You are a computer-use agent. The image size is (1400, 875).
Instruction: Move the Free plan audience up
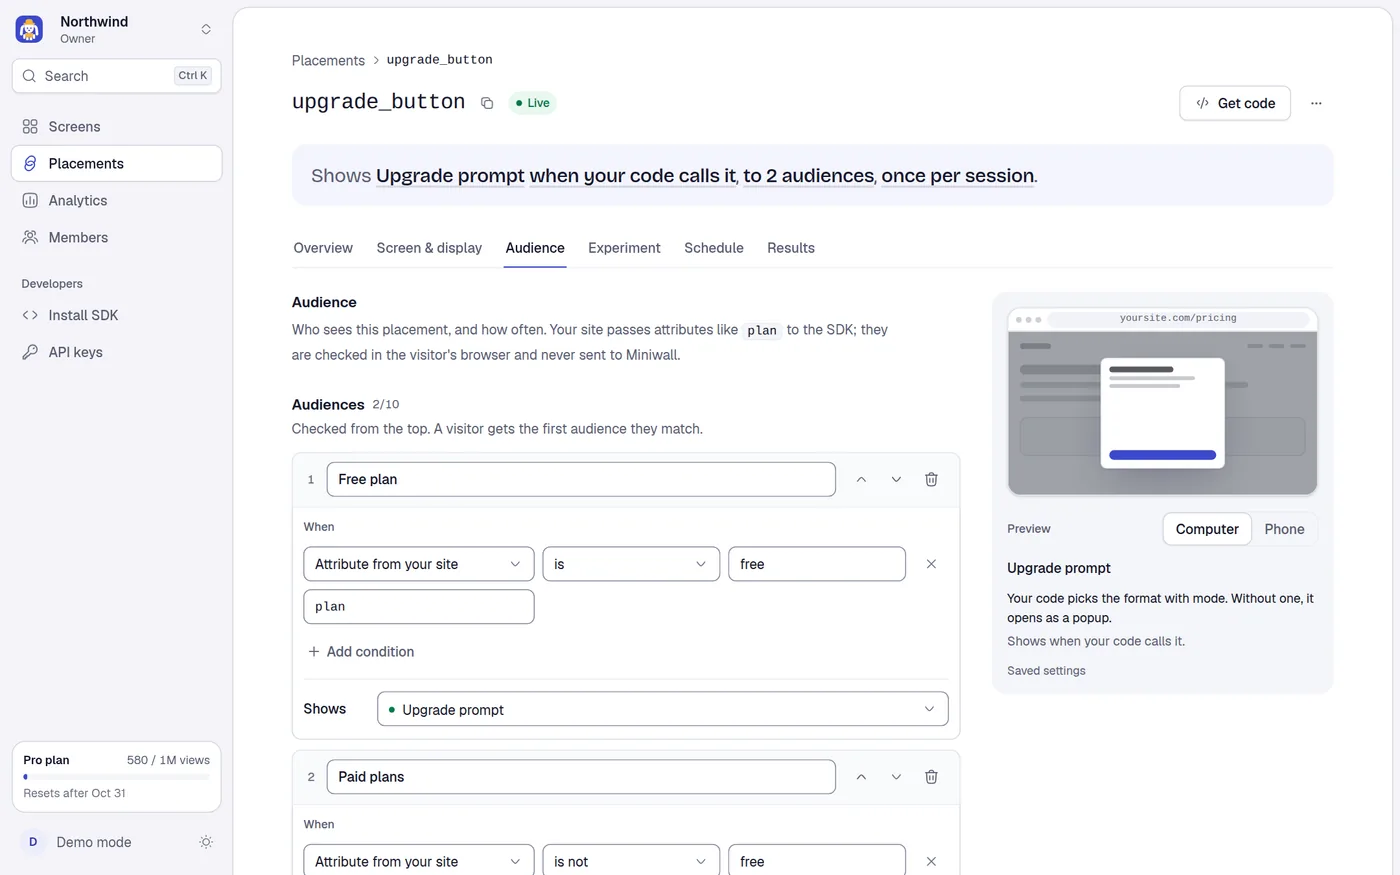861,479
